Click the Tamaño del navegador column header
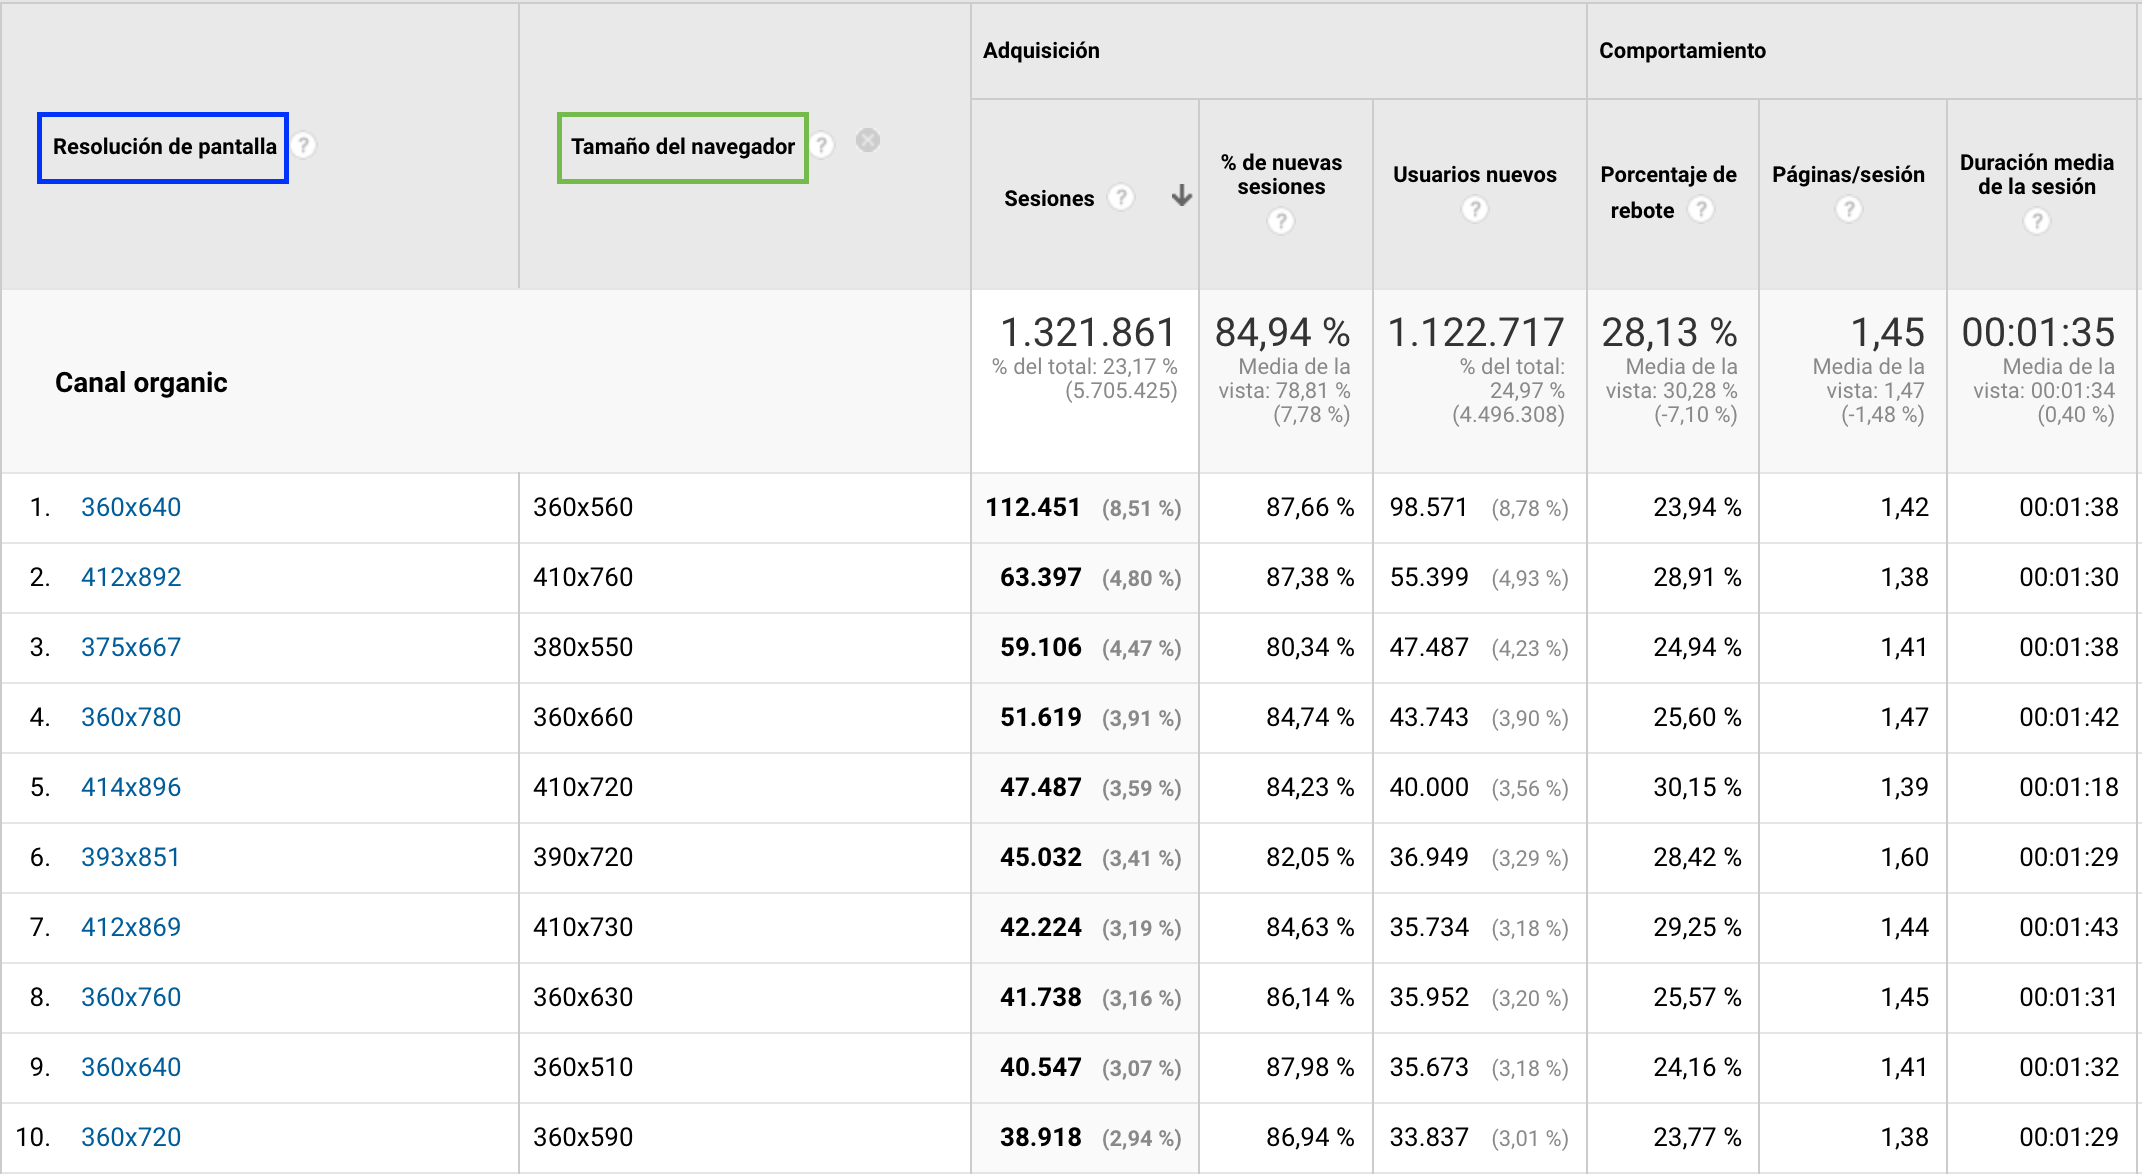This screenshot has height=1176, width=2142. point(682,147)
